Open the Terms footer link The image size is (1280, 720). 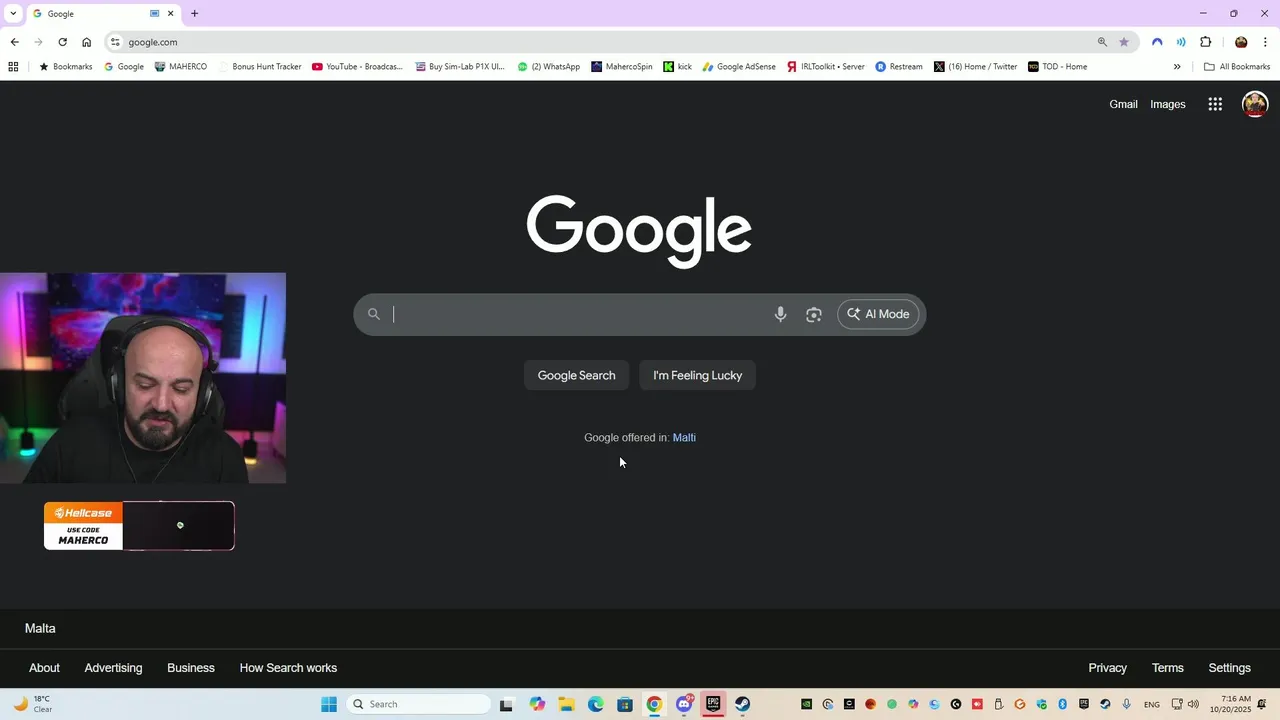(x=1167, y=668)
